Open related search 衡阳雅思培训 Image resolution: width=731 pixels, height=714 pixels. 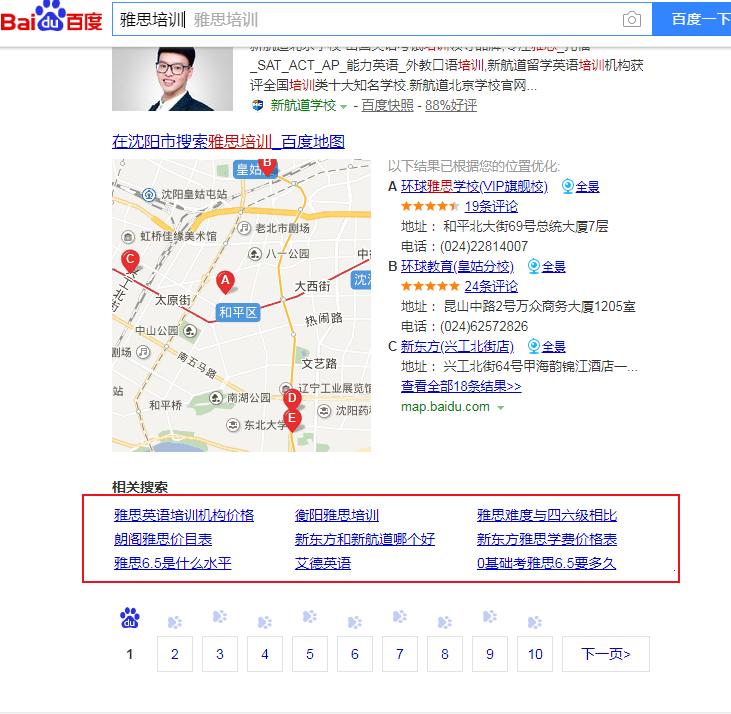coord(337,515)
